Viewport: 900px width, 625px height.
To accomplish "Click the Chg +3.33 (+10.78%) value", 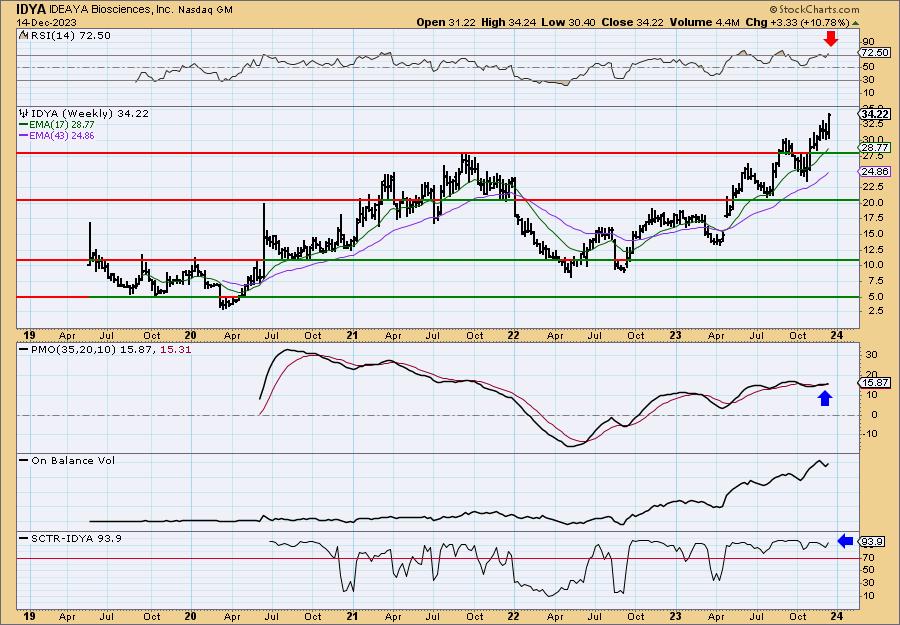I will (797, 22).
